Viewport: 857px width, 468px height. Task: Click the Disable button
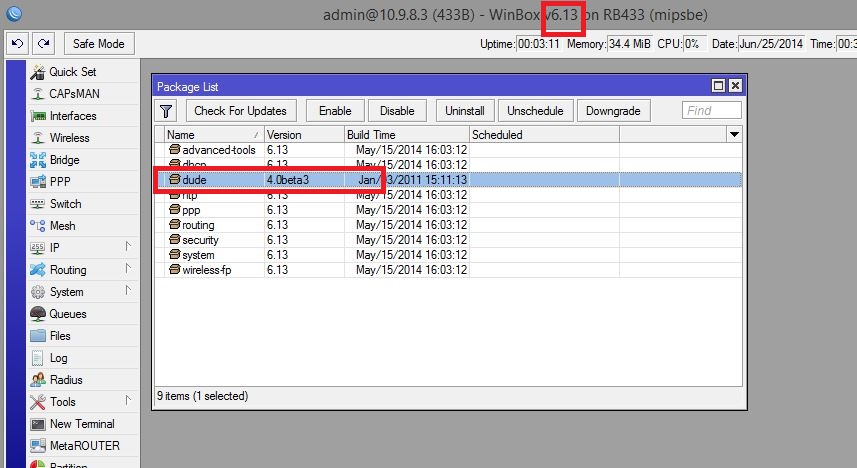pos(397,111)
